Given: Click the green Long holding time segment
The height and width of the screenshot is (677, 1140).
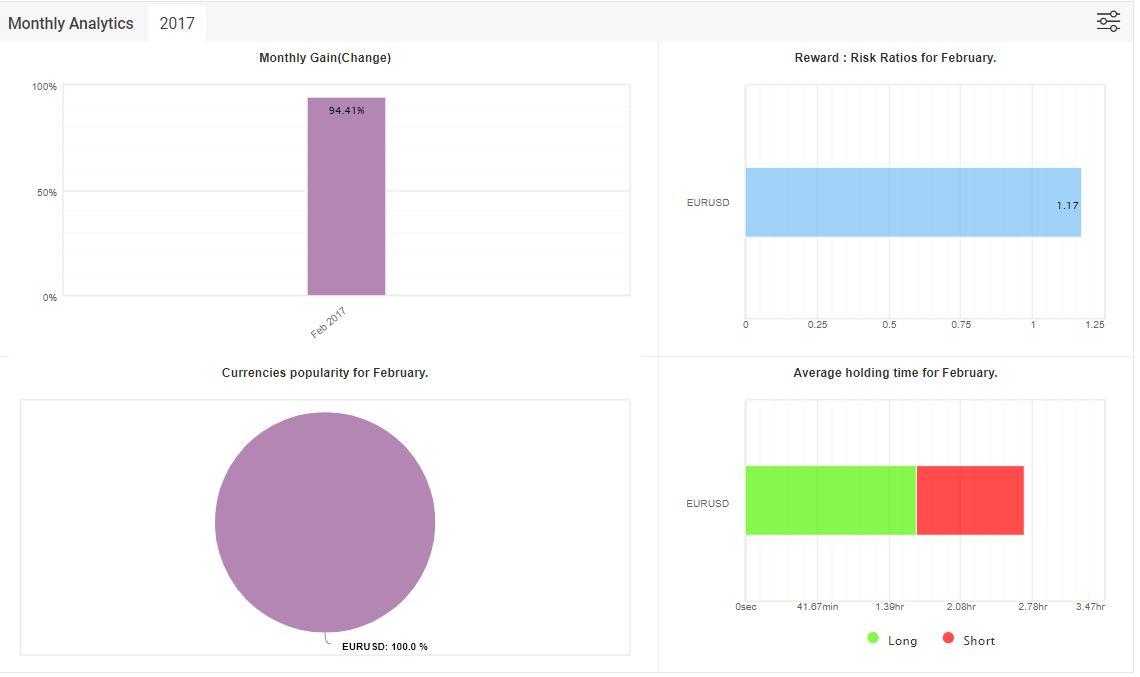Looking at the screenshot, I should 830,500.
